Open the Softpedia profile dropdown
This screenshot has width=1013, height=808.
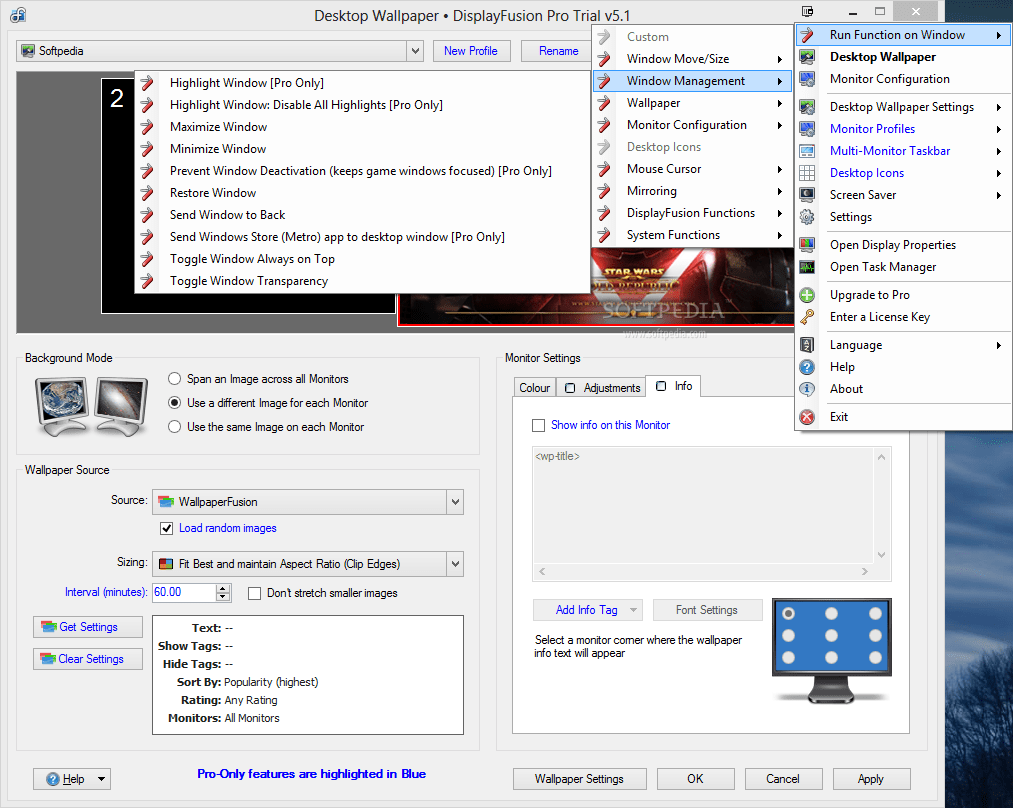coord(414,50)
